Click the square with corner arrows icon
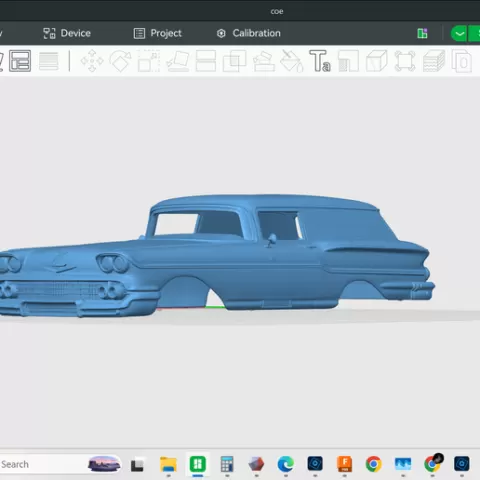 pos(405,61)
